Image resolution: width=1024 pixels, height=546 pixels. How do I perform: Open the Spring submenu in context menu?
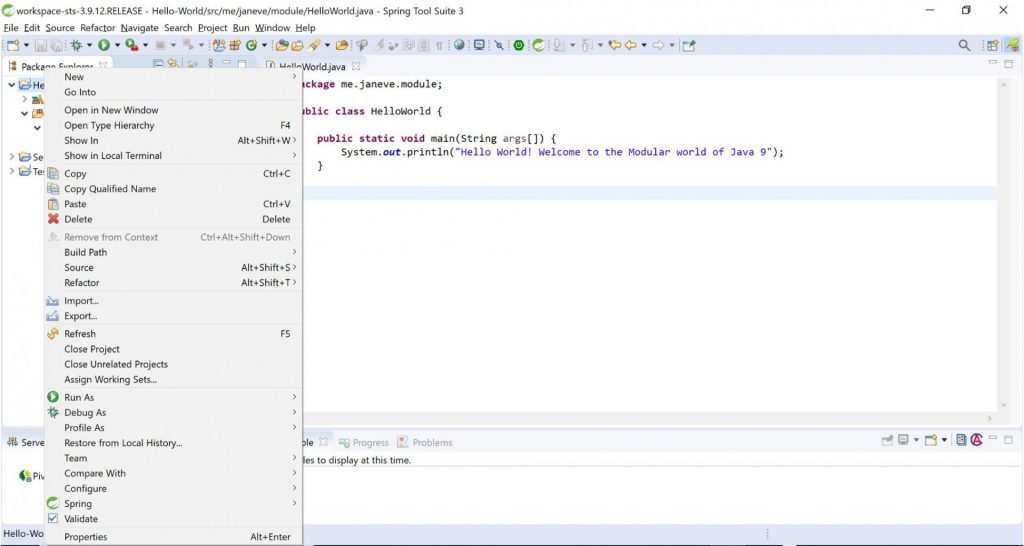pyautogui.click(x=173, y=504)
